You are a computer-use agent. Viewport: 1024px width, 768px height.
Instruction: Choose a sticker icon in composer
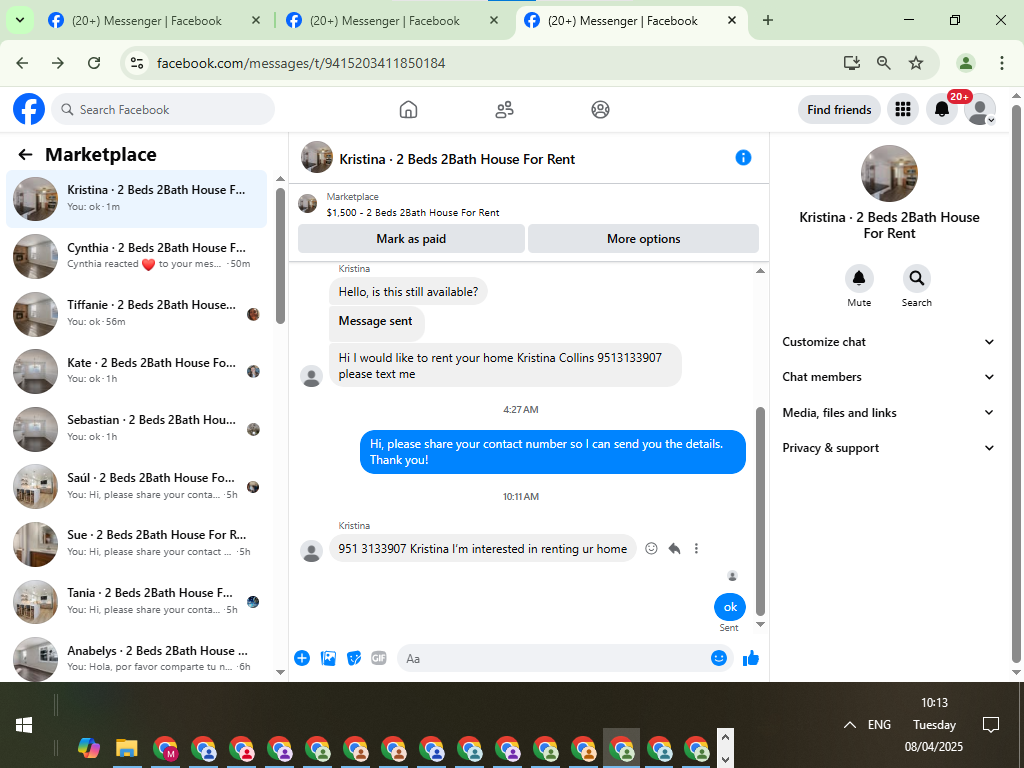[x=354, y=658]
